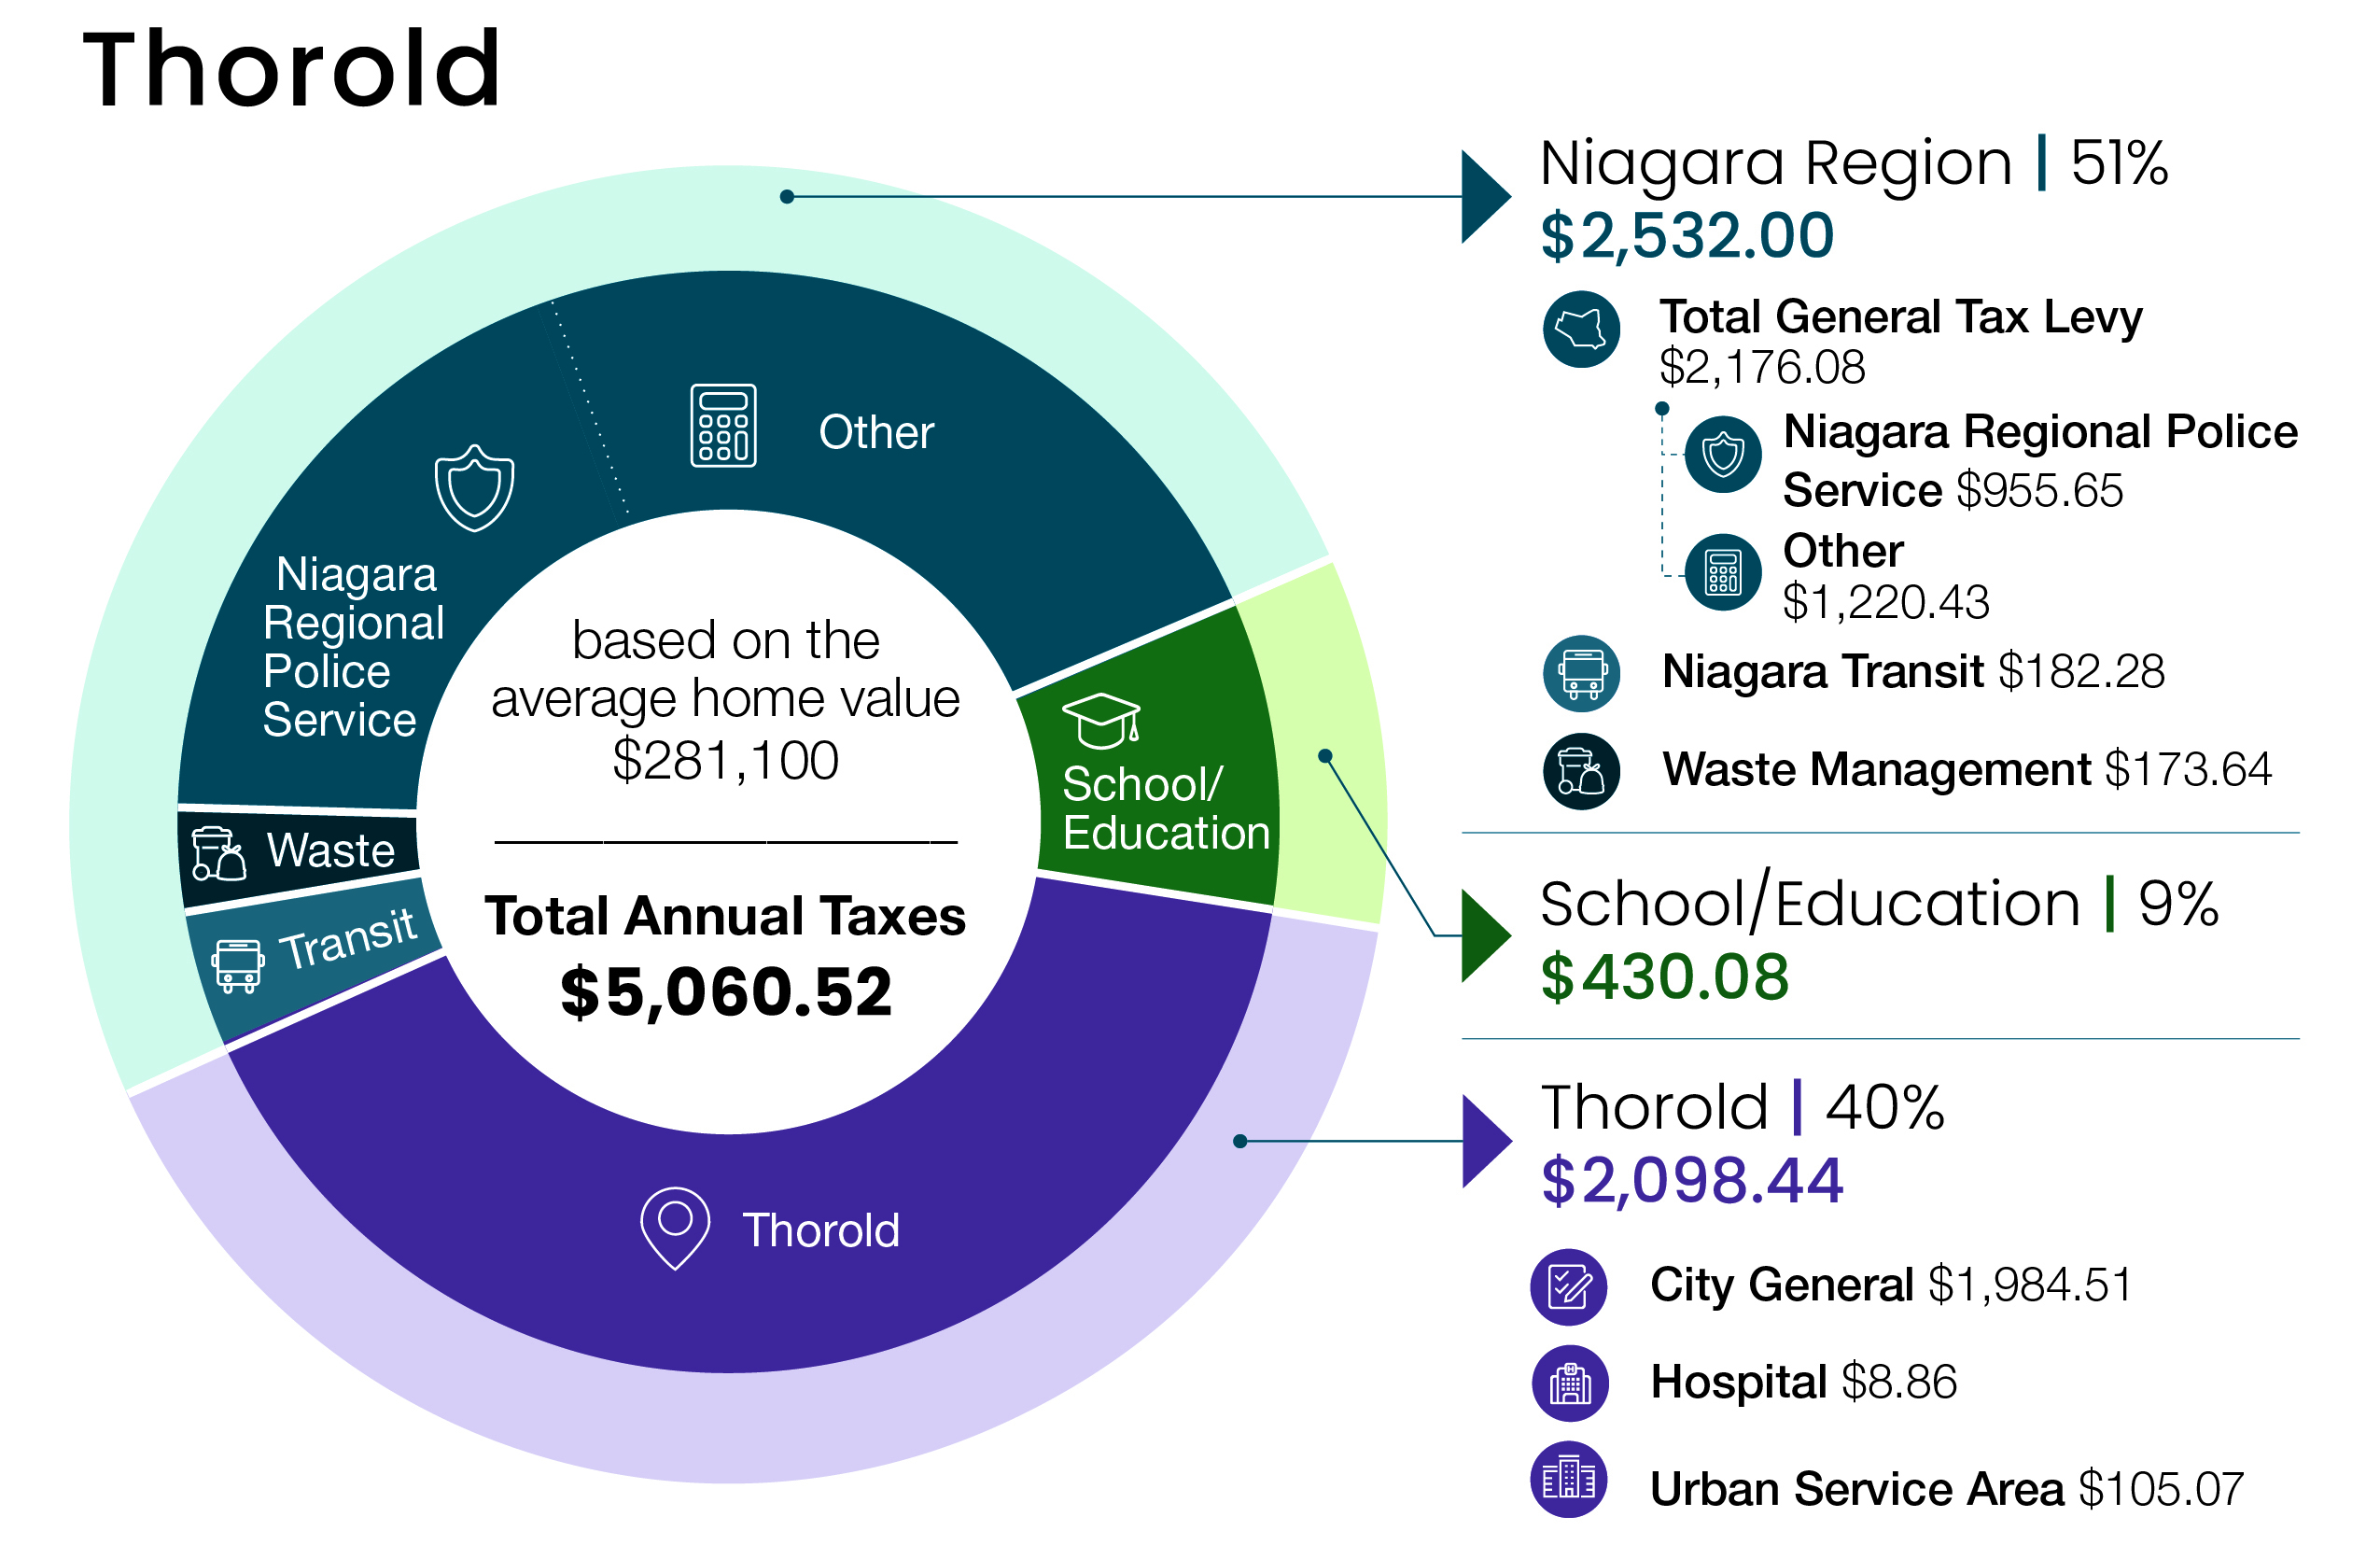Click the dark teal arrow beside Niagara Region

(x=1486, y=197)
